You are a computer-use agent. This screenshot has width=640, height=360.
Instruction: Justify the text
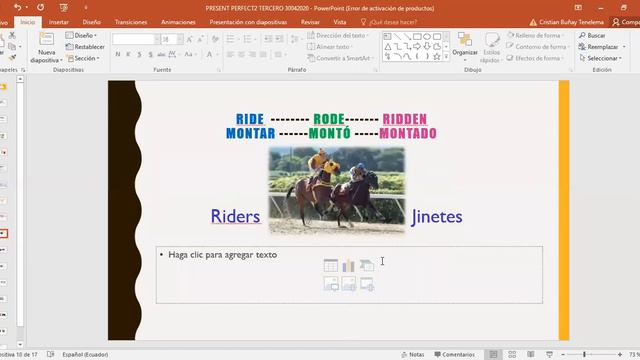tap(263, 54)
